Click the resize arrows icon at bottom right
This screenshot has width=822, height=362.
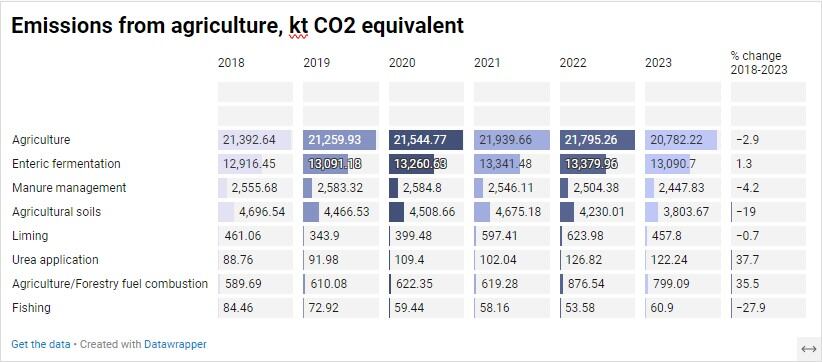pos(809,349)
